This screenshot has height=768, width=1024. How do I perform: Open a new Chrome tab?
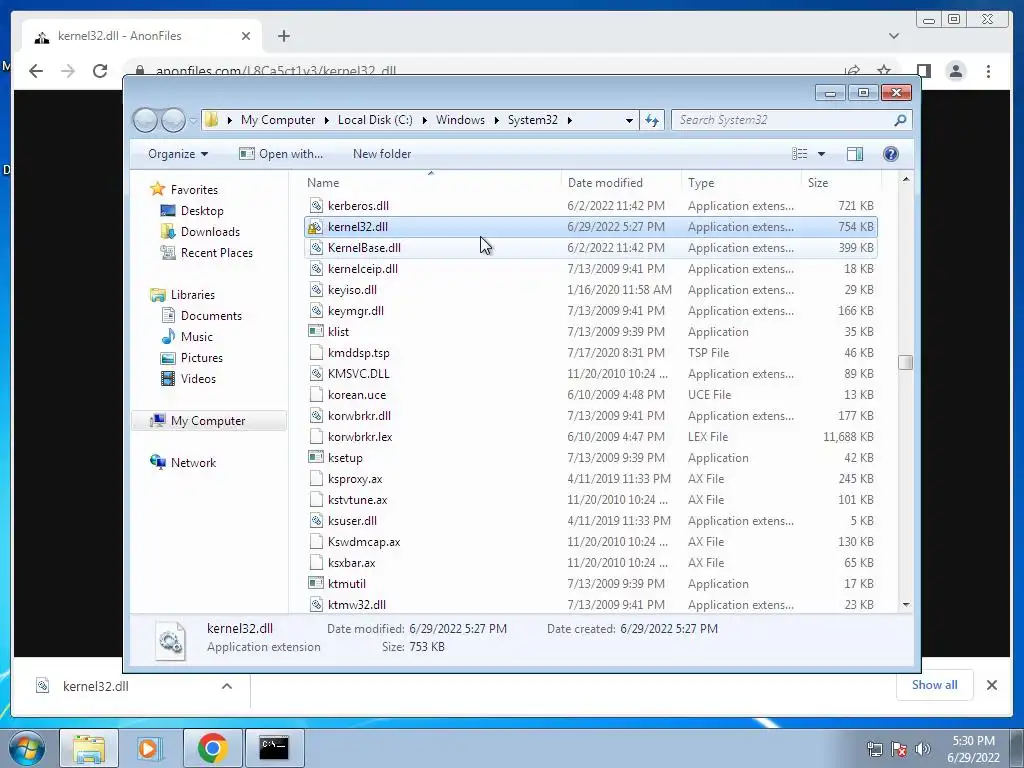(283, 36)
